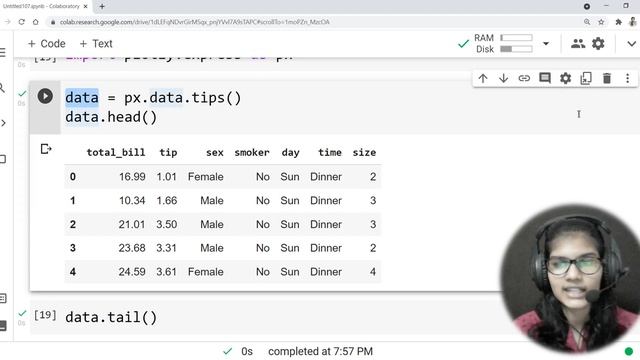
Task: Click the data.head() code line
Action: pyautogui.click(x=111, y=117)
